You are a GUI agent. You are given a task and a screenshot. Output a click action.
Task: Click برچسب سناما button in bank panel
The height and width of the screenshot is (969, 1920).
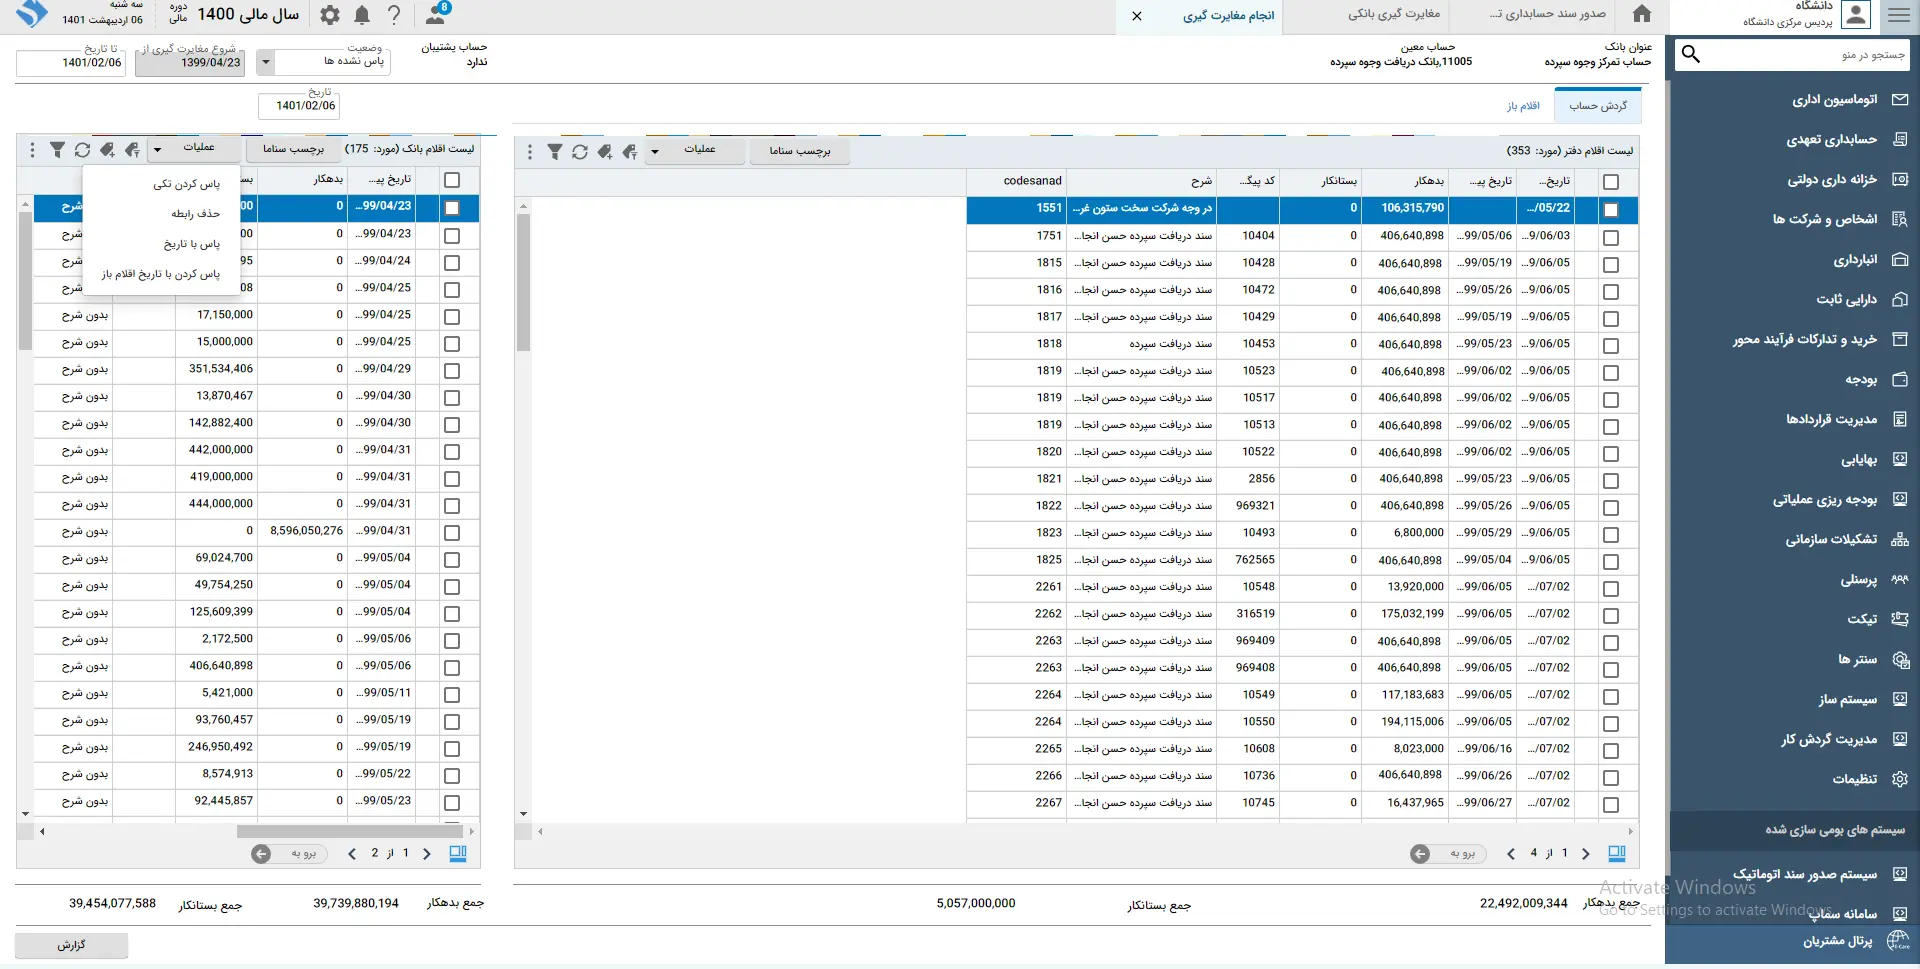(x=293, y=149)
